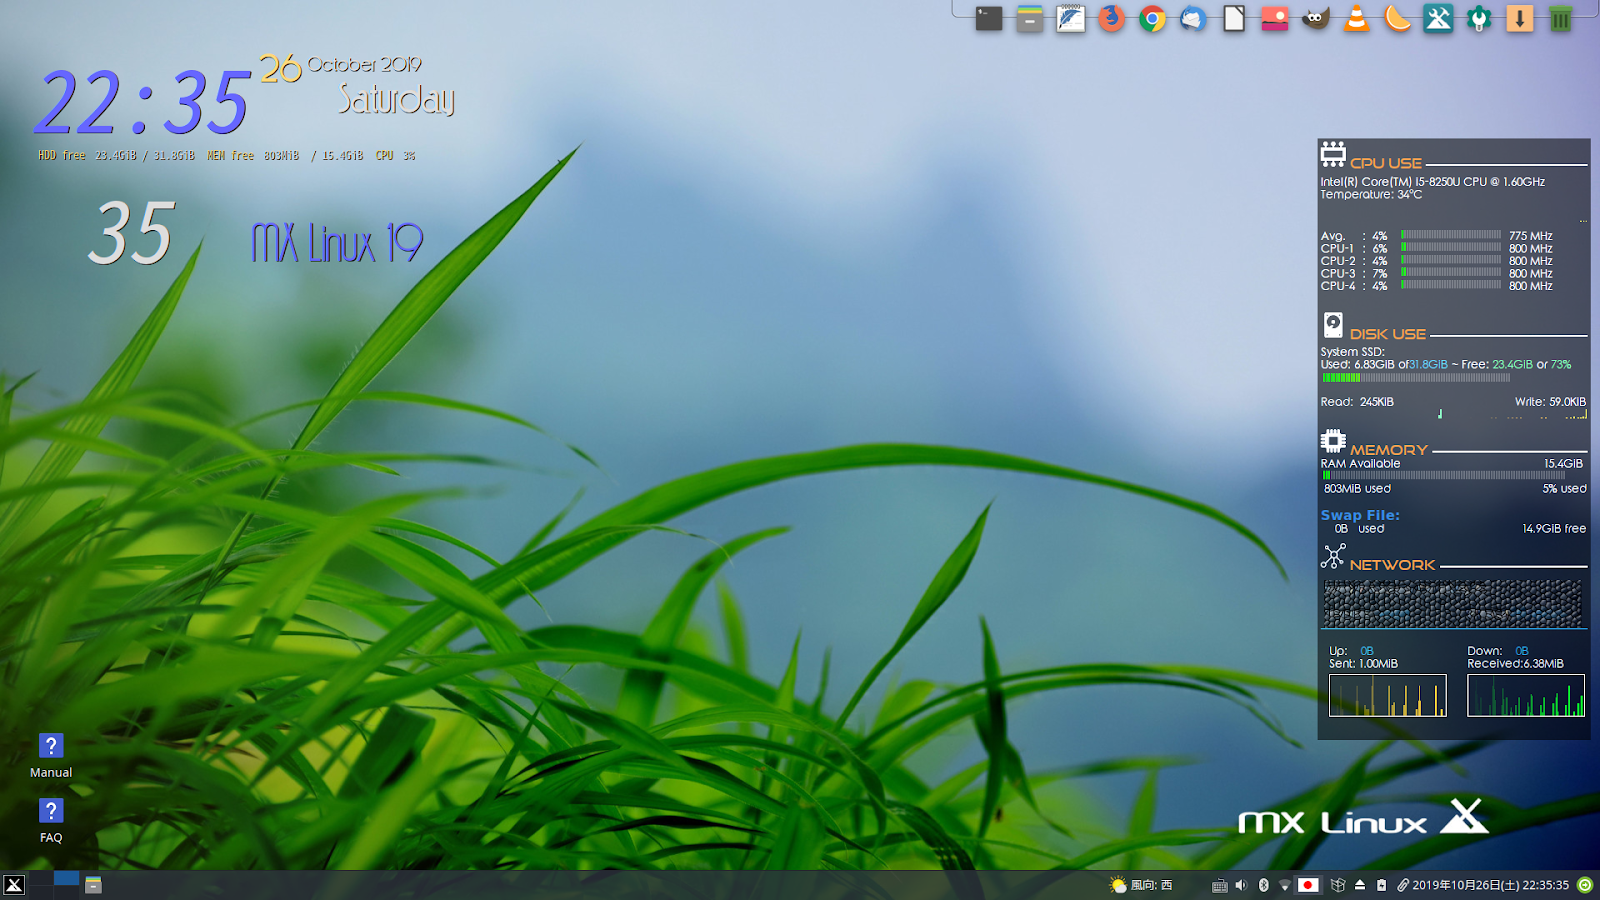Click the keyboard tray icon
Viewport: 1600px width, 900px height.
[1219, 885]
